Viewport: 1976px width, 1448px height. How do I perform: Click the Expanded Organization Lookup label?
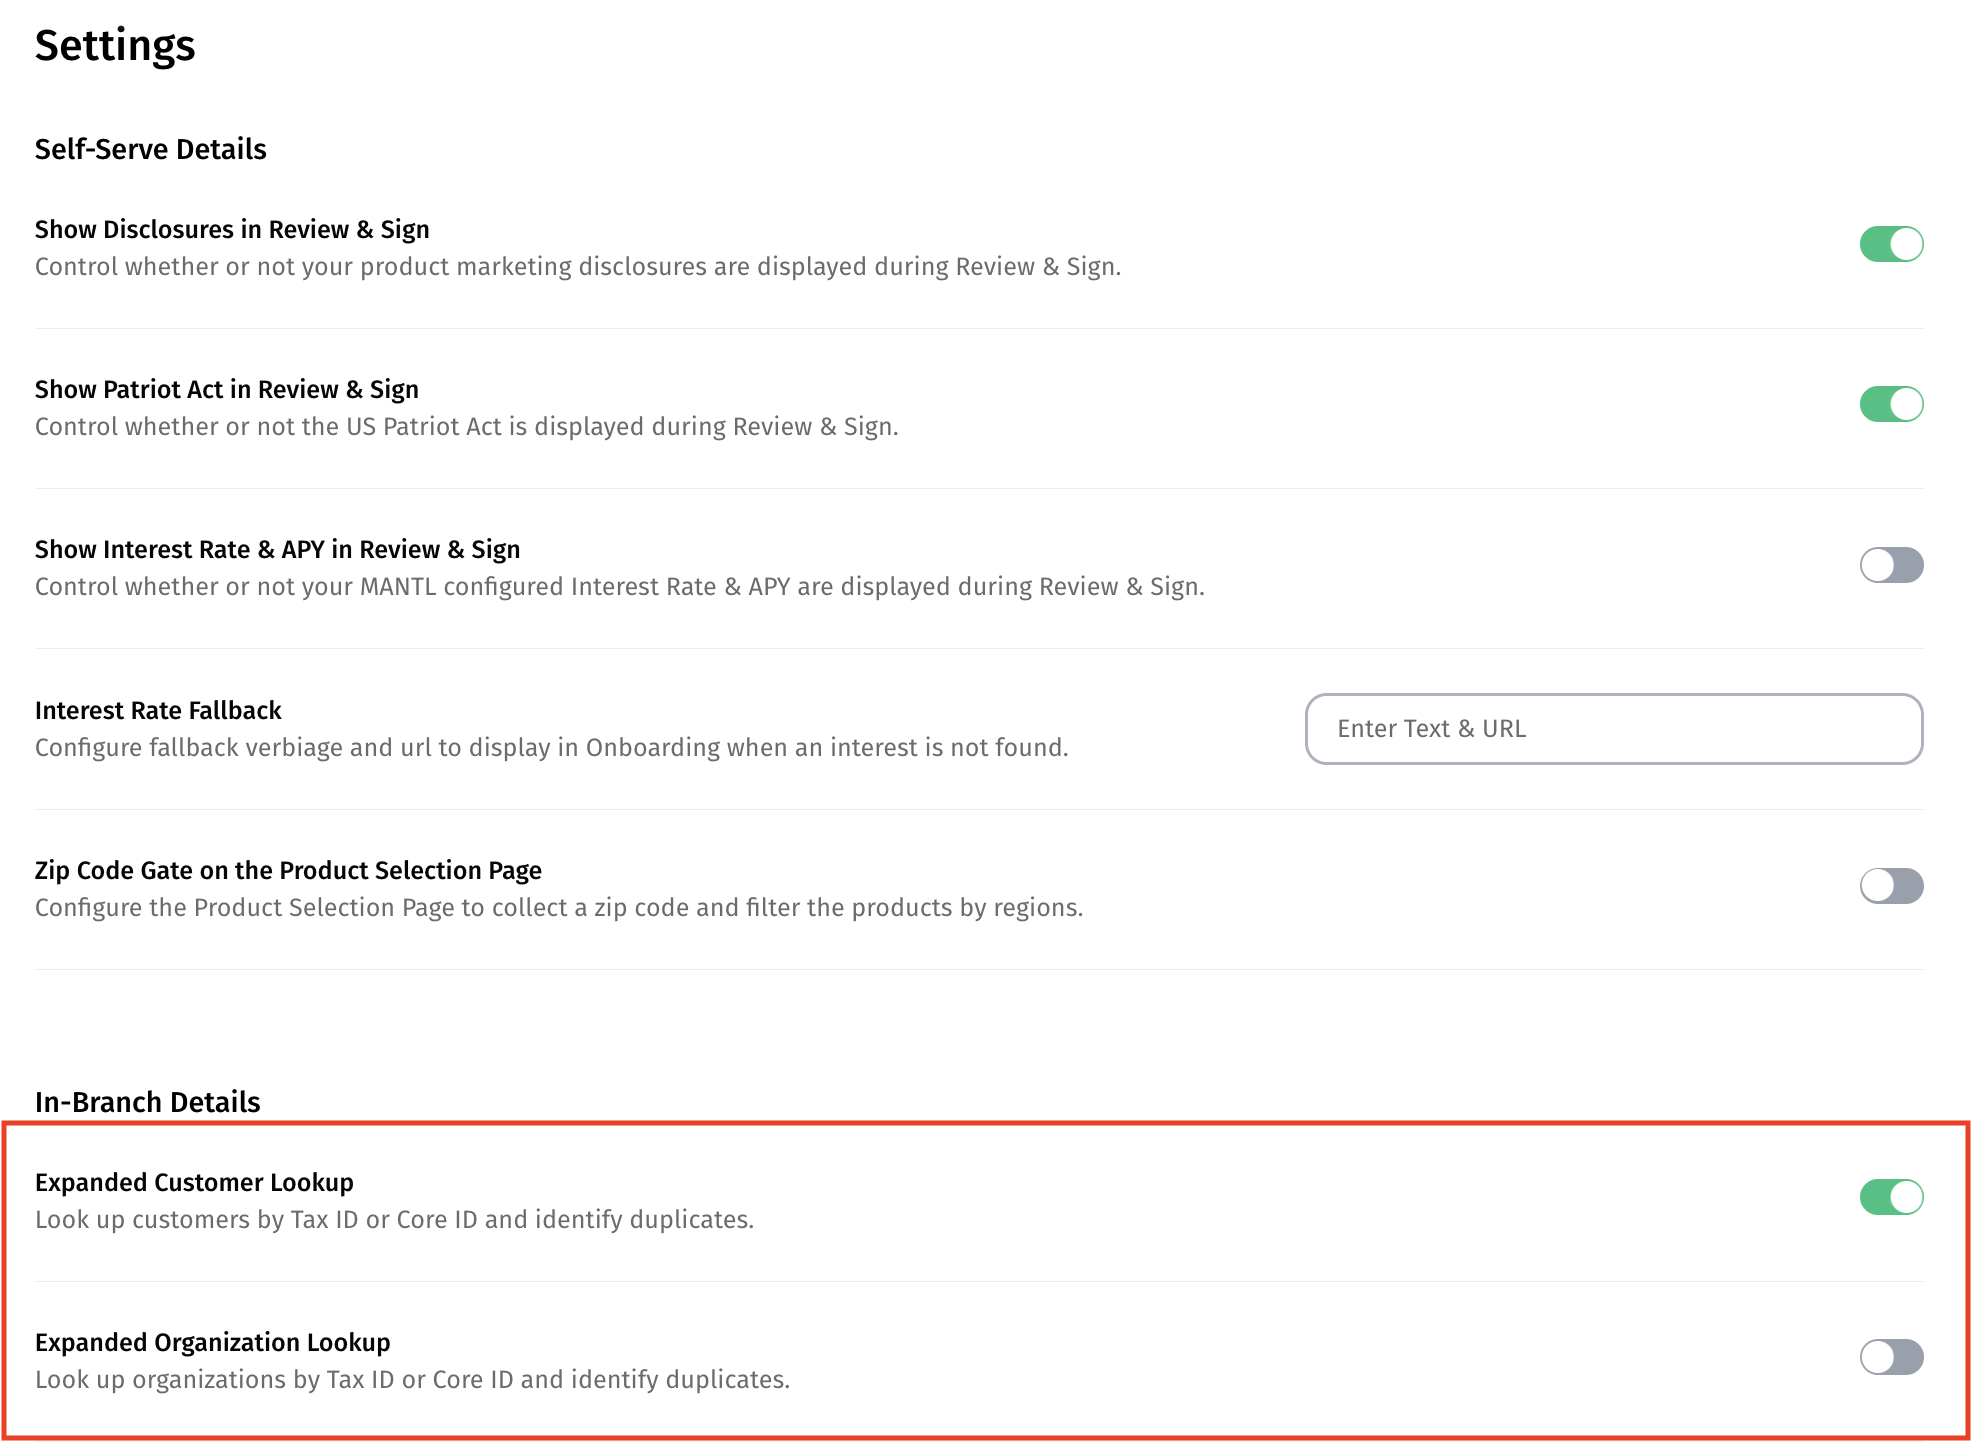(212, 1342)
